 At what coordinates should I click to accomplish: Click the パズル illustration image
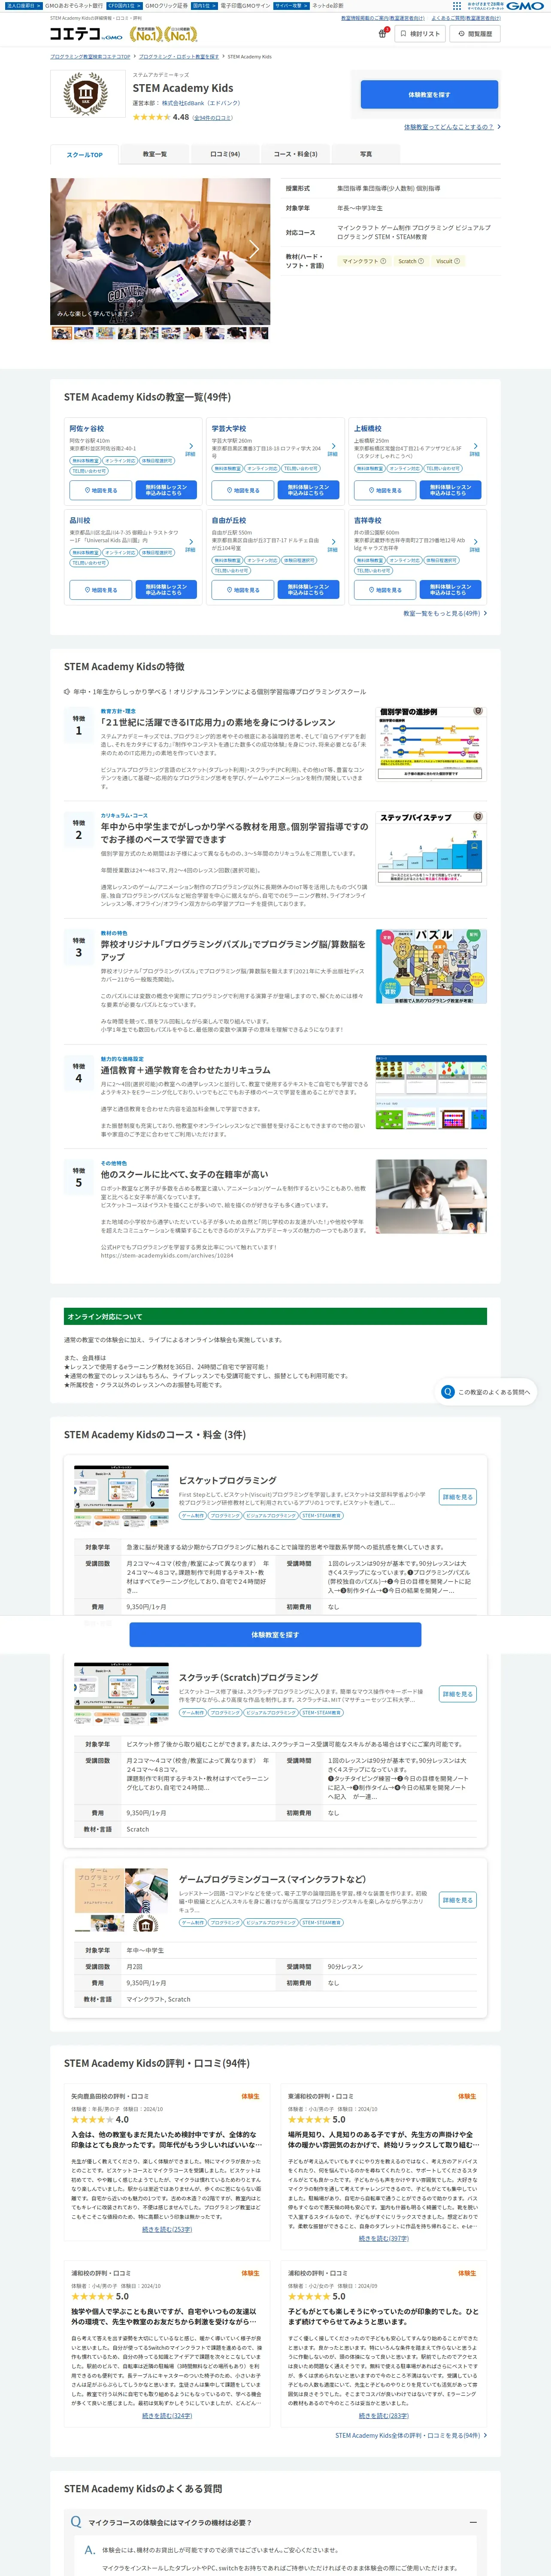point(431,966)
